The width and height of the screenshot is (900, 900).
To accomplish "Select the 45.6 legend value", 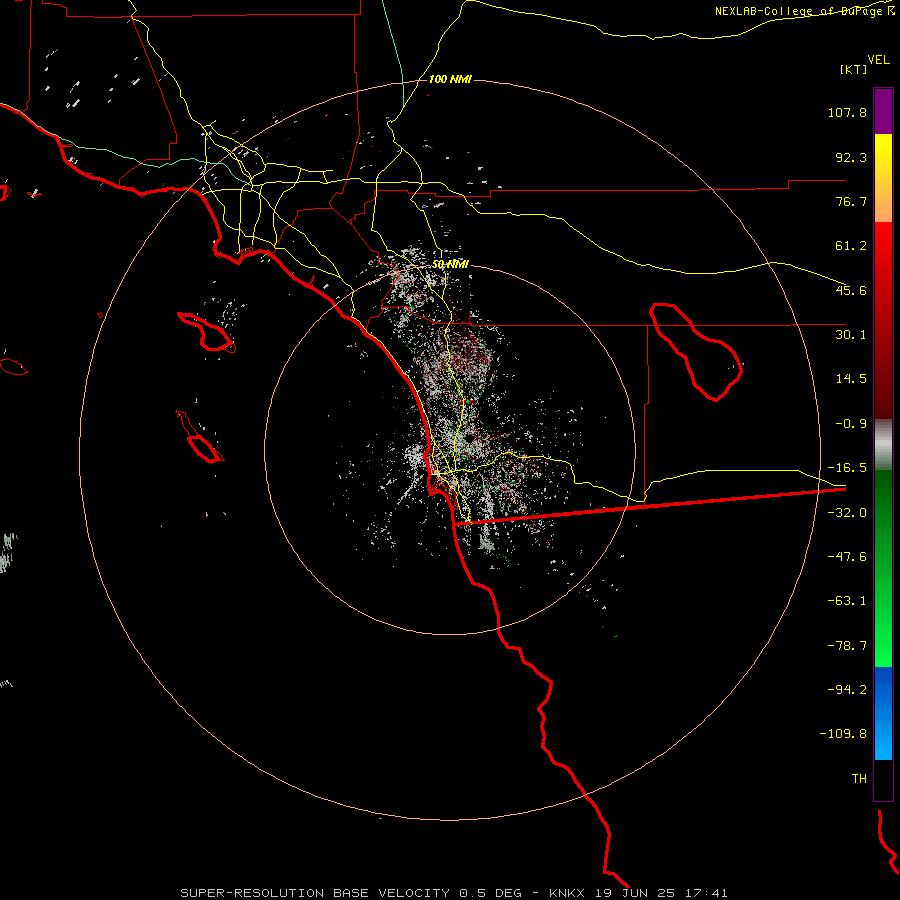I will [851, 290].
